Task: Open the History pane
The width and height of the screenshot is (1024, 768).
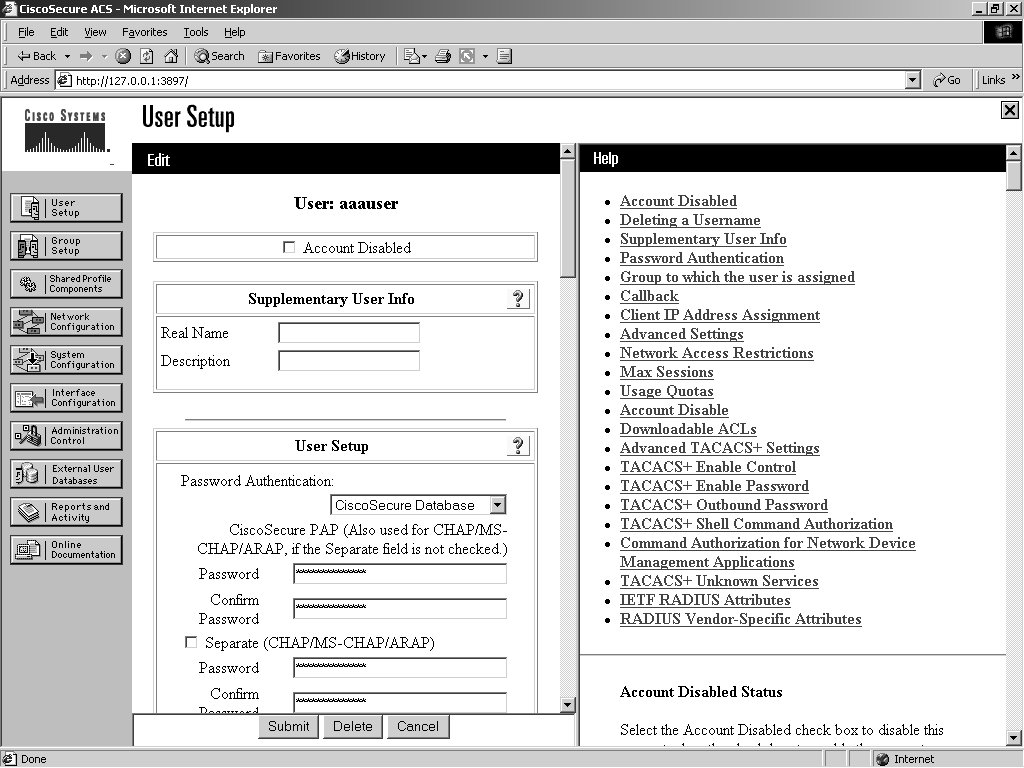Action: pos(360,56)
